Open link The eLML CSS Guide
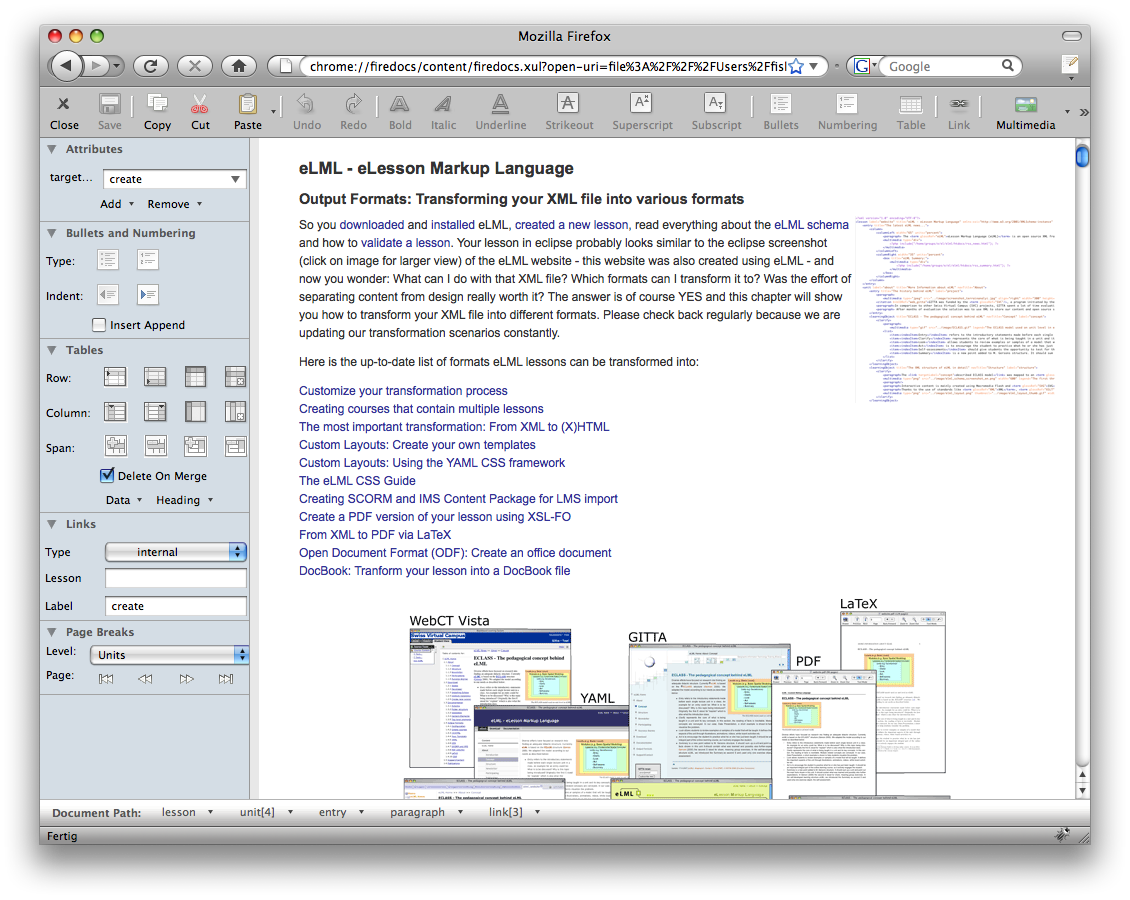This screenshot has width=1130, height=900. click(357, 481)
